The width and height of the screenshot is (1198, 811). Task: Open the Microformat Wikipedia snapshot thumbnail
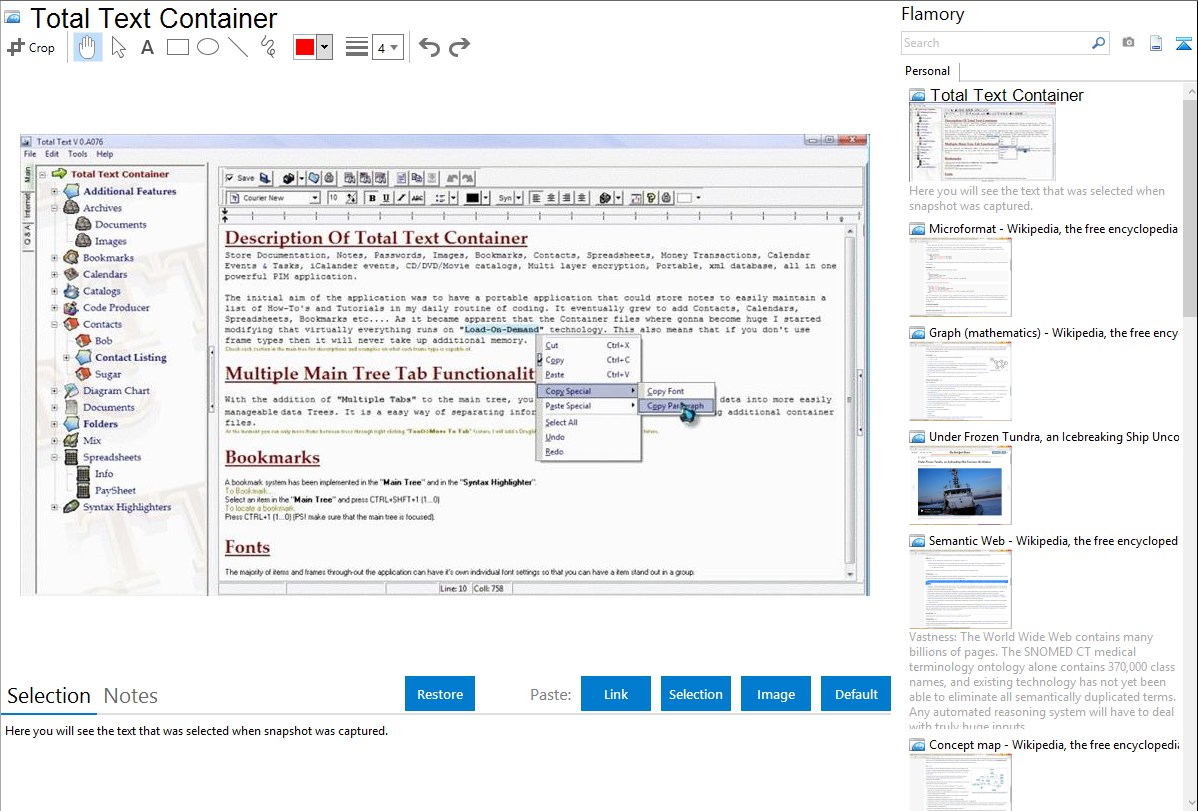[960, 277]
